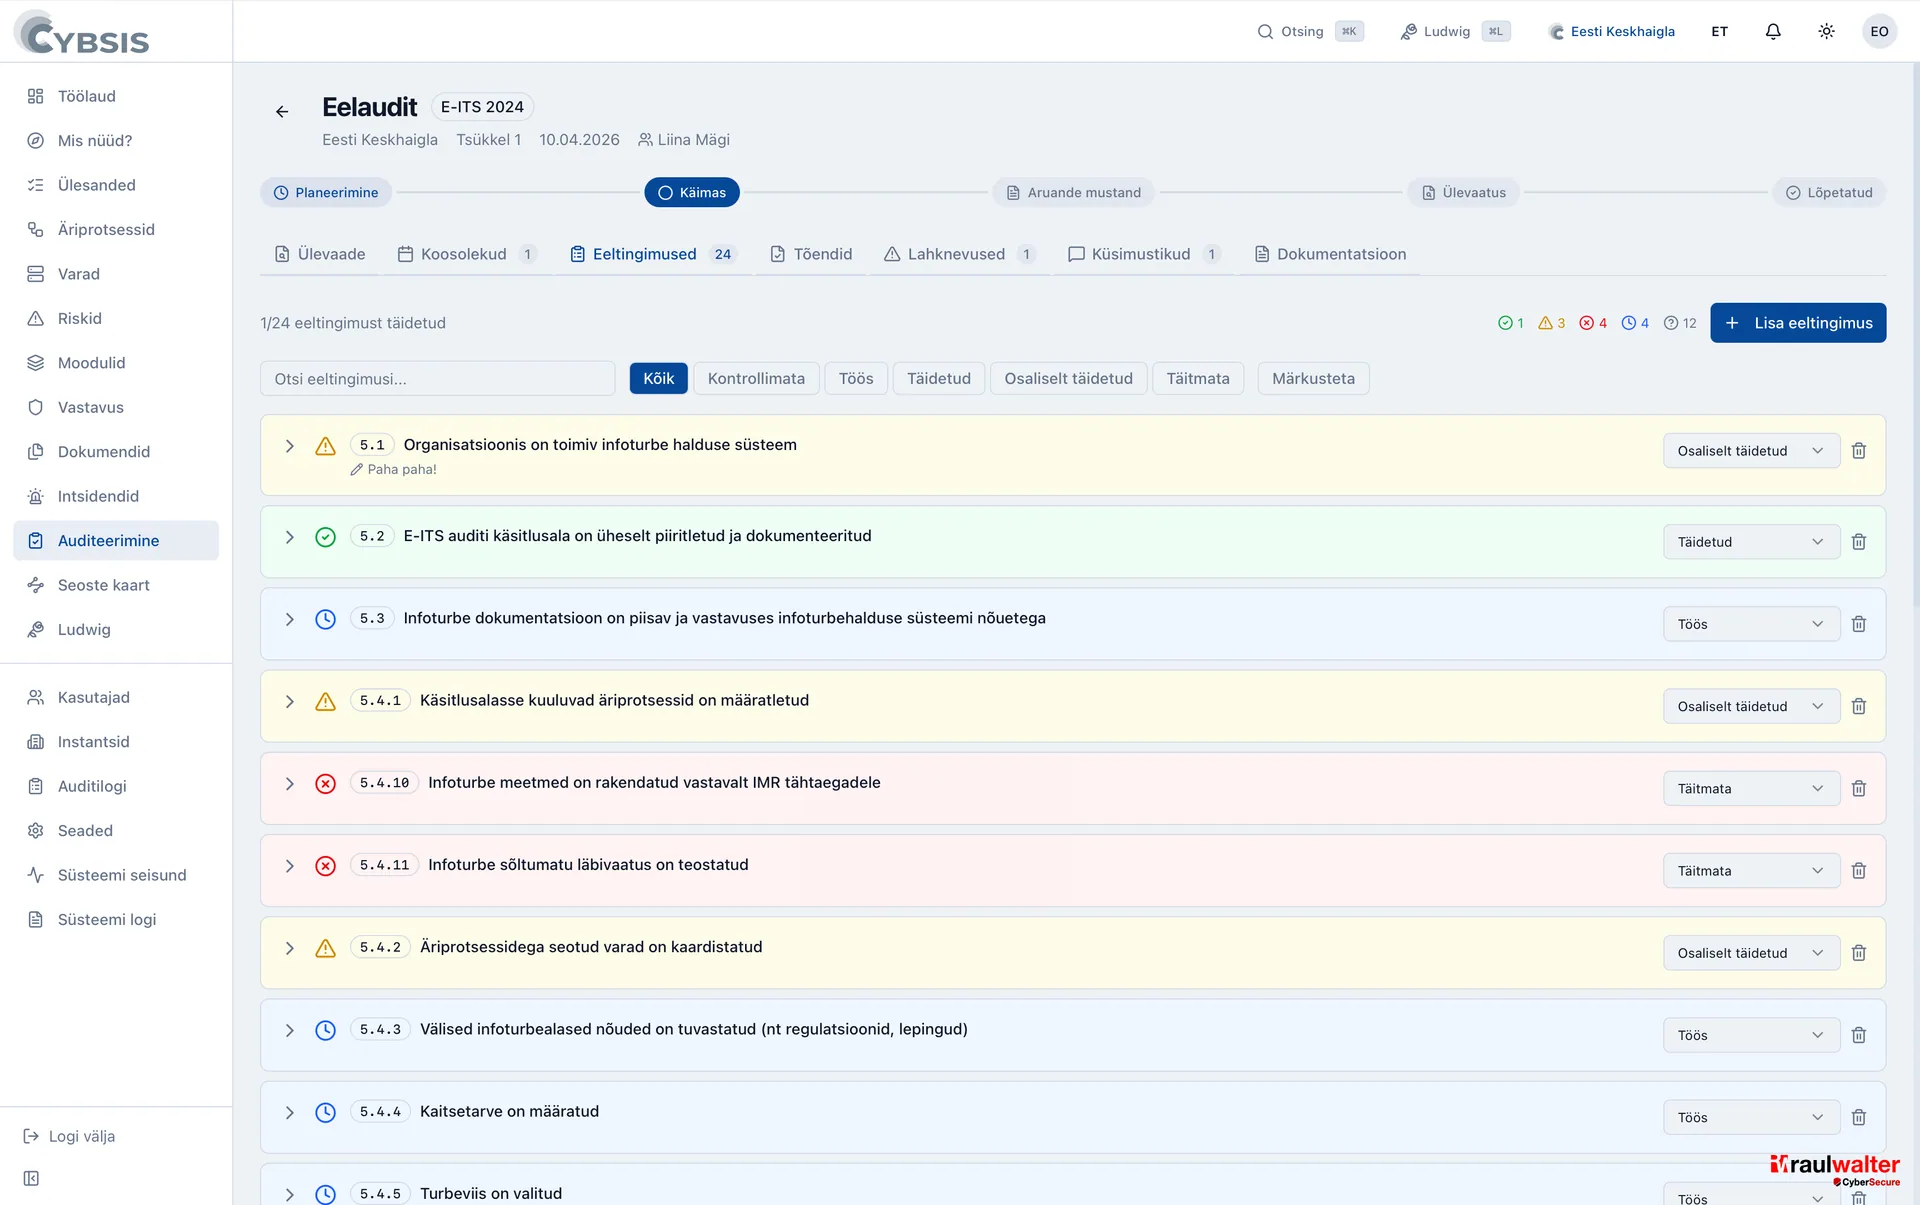Filter requirements by Täidetud

939,379
